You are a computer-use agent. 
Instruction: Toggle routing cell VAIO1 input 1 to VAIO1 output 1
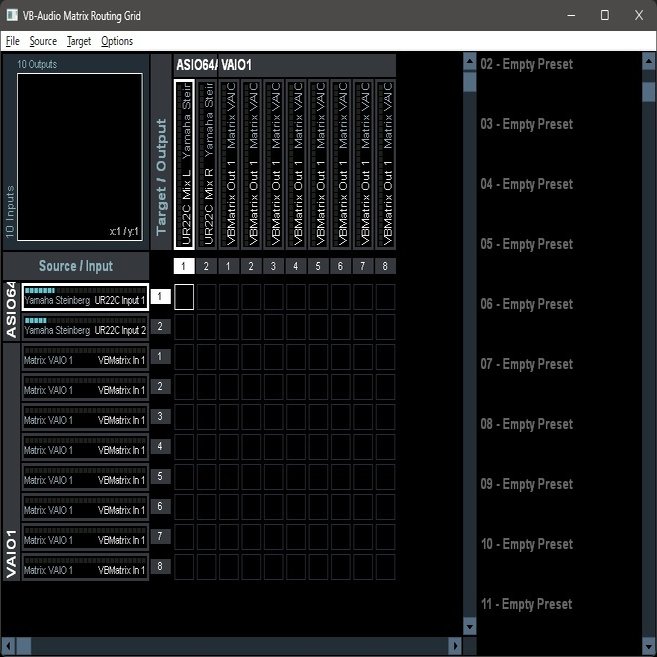[229, 357]
